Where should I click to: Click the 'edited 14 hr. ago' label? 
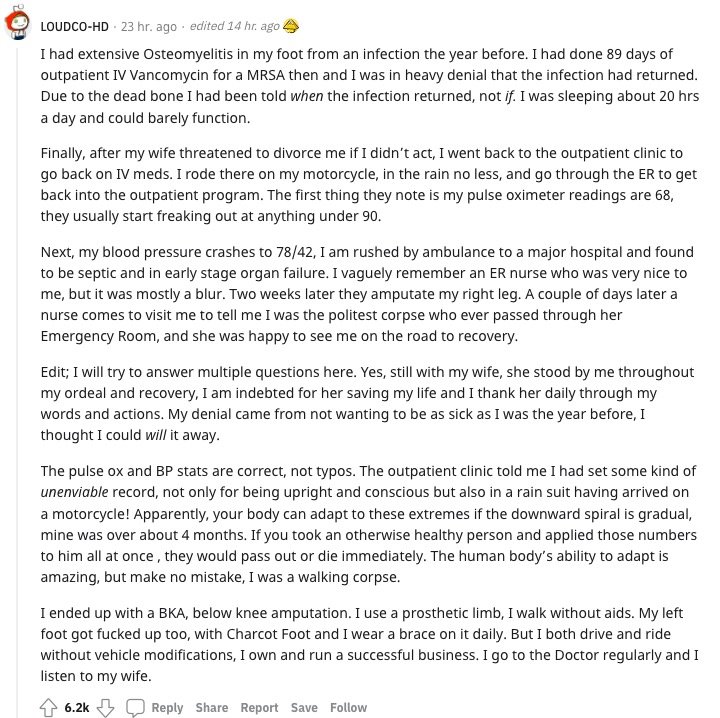pos(235,26)
